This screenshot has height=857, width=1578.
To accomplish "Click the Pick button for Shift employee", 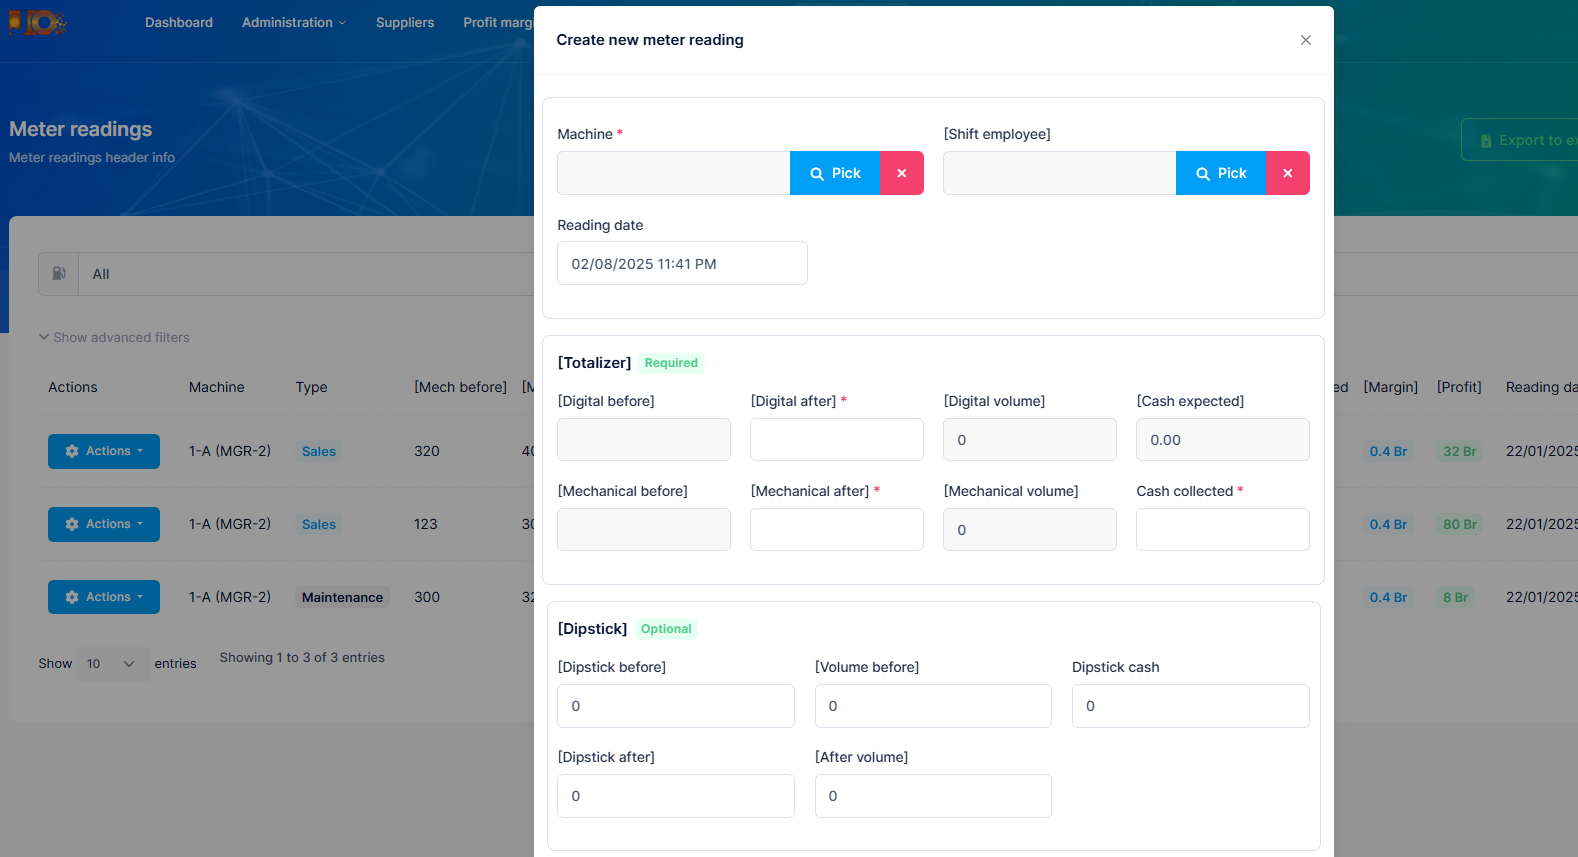I will click(x=1220, y=173).
